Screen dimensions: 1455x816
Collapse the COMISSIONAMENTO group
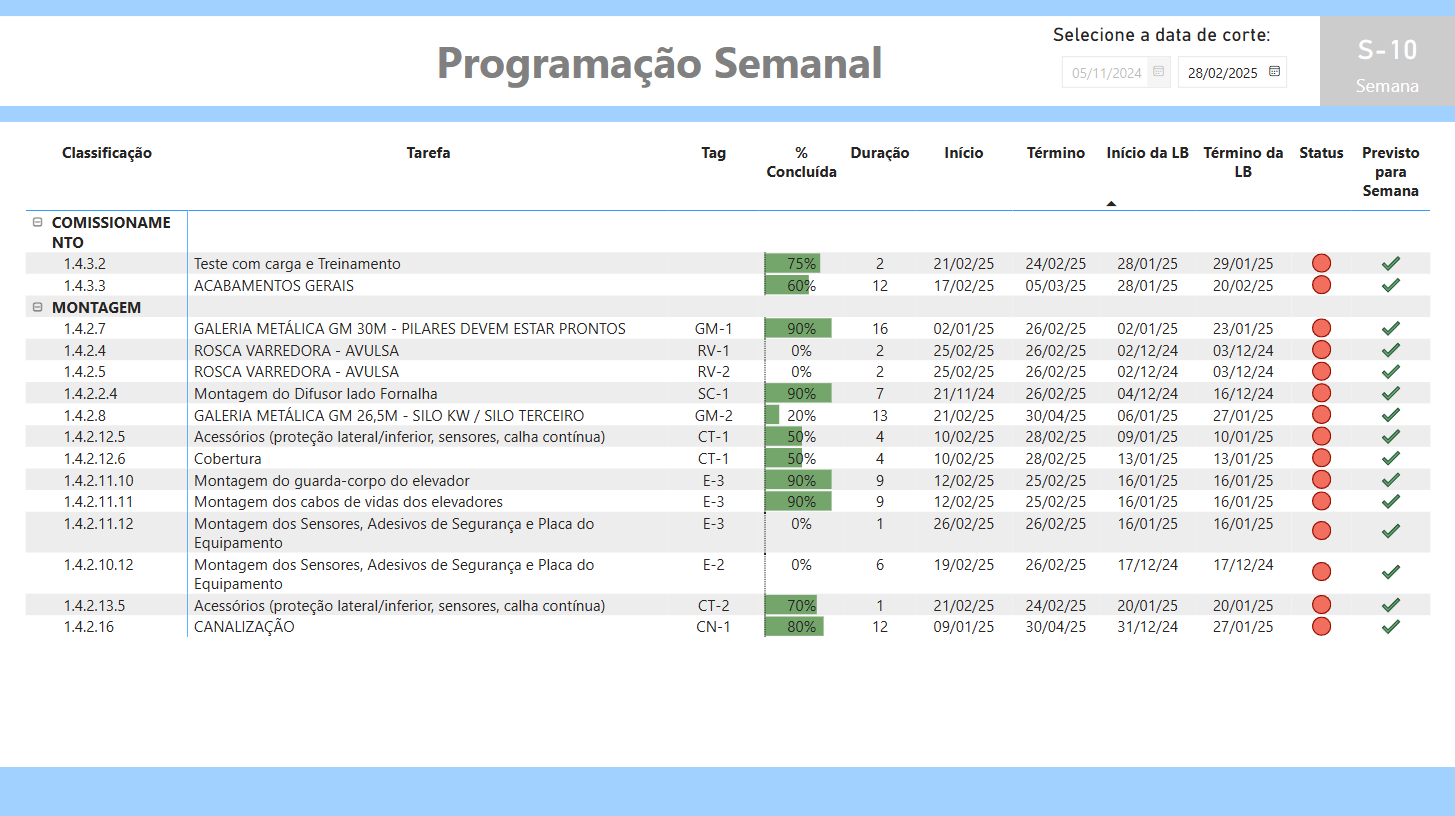click(37, 223)
